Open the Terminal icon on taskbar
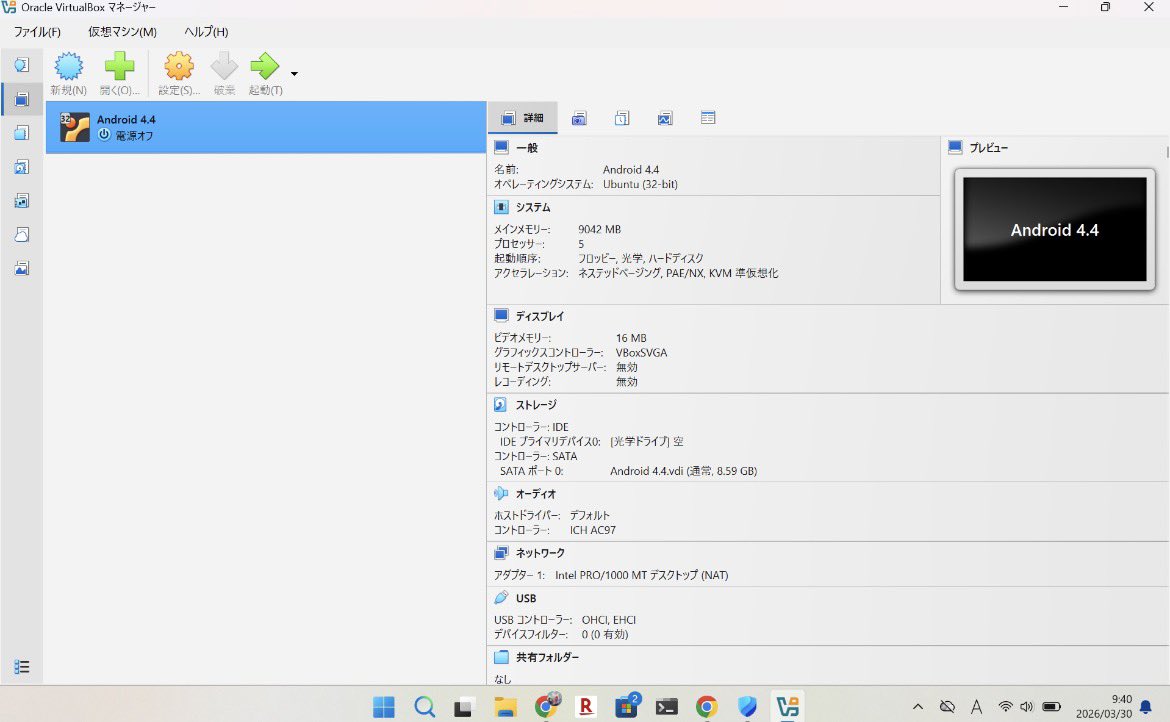 666,706
